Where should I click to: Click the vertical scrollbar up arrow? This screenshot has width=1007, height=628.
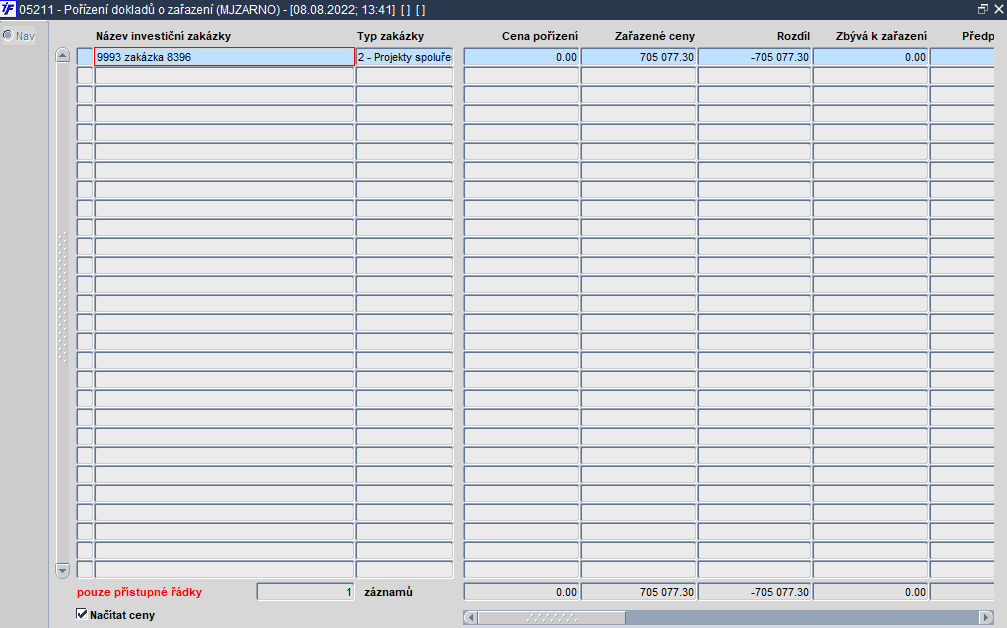click(x=62, y=55)
